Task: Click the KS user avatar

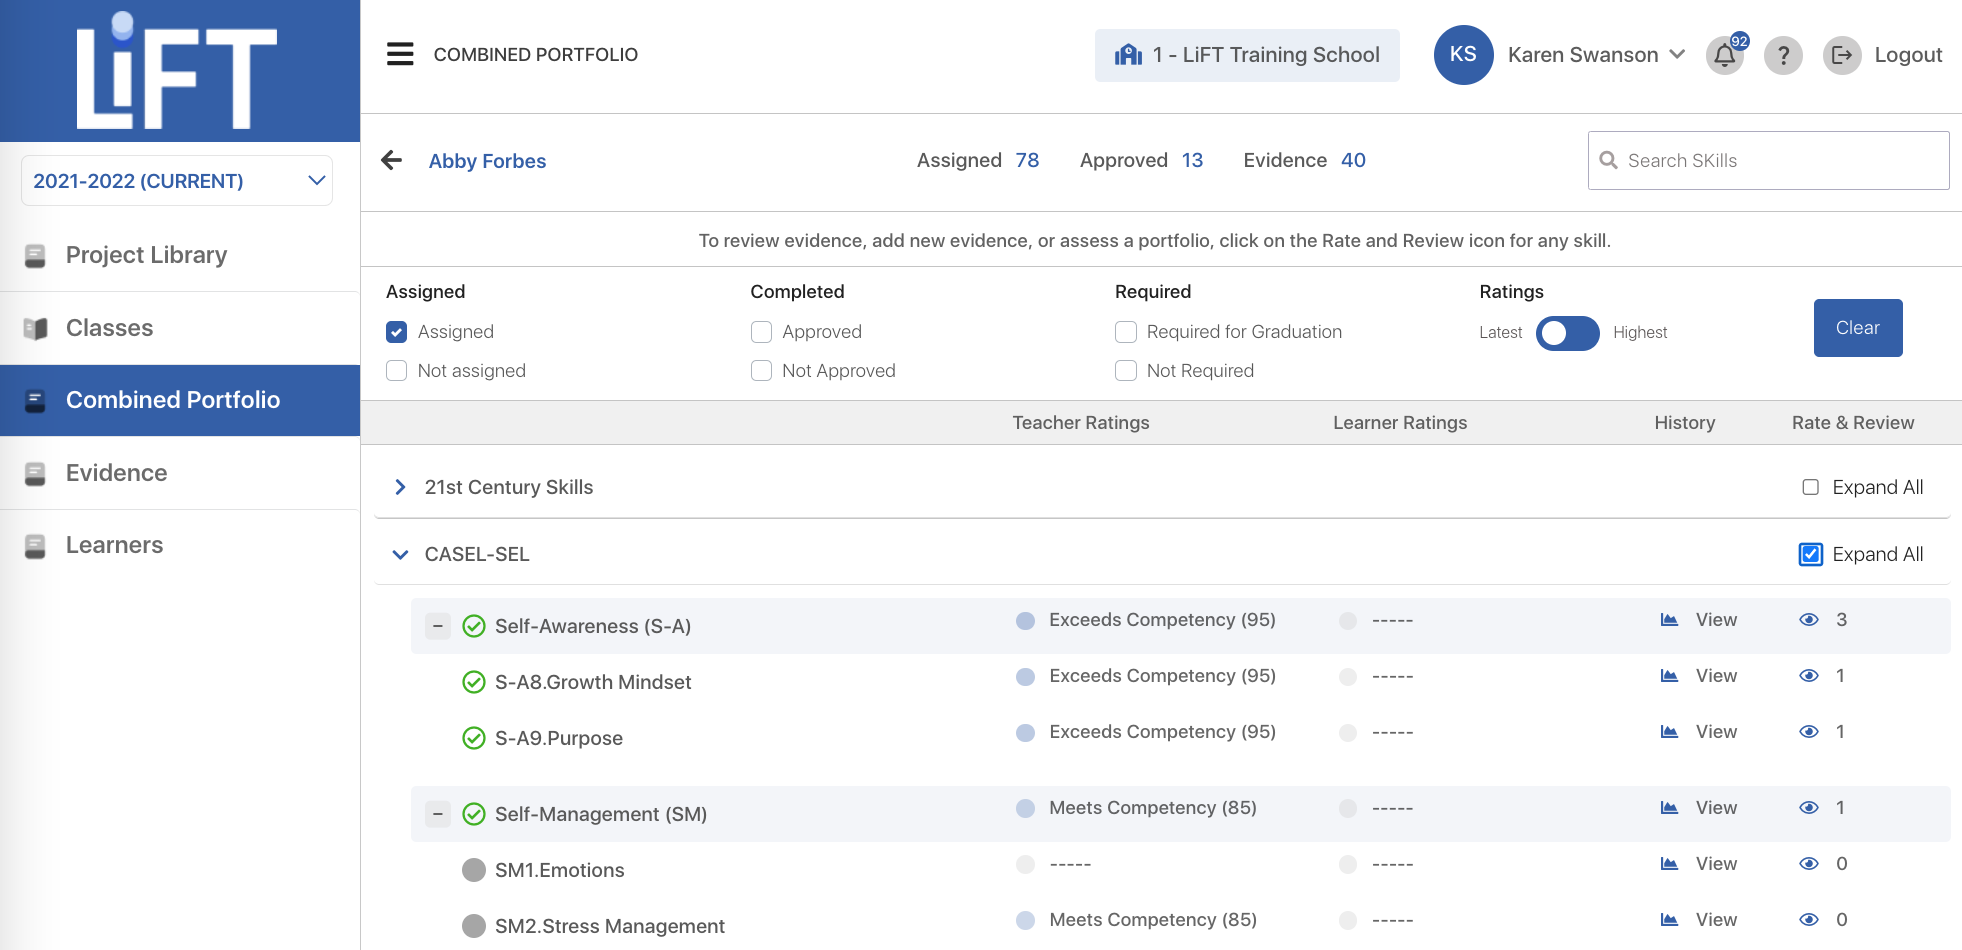Action: [1463, 55]
